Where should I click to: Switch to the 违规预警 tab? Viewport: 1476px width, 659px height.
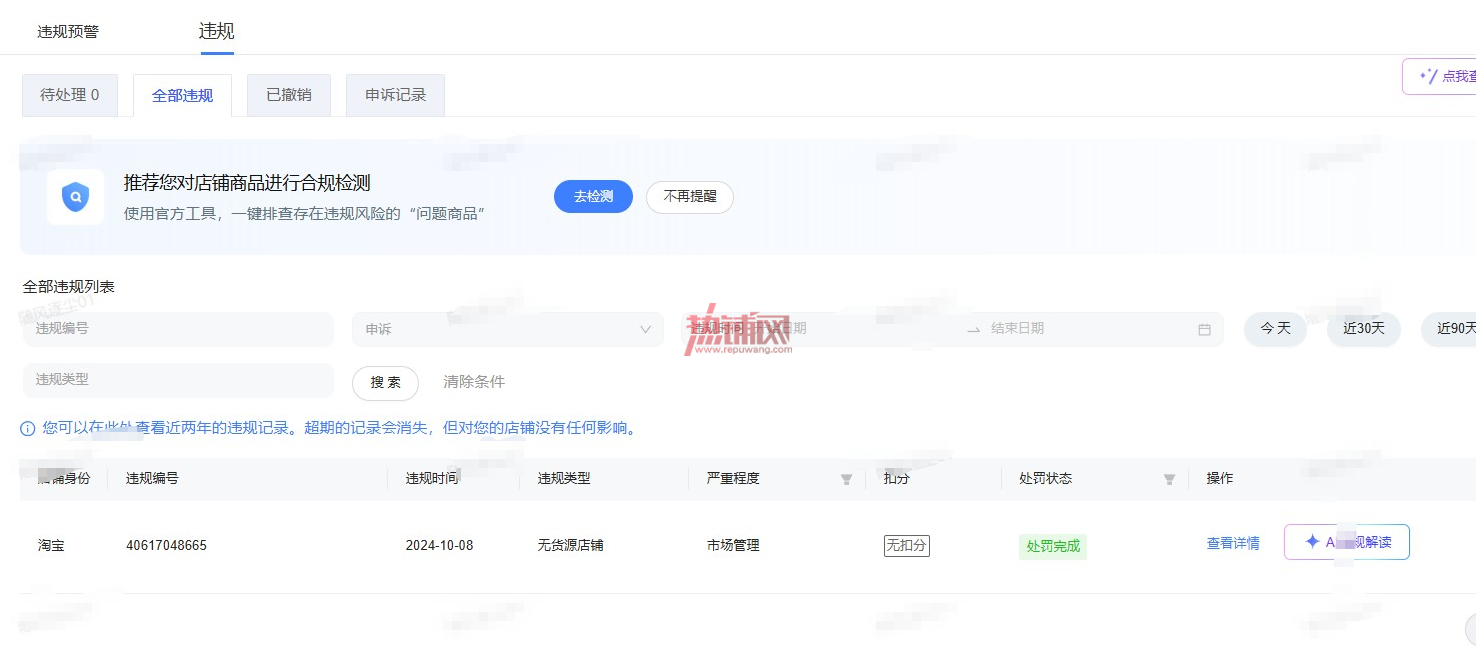(x=68, y=31)
